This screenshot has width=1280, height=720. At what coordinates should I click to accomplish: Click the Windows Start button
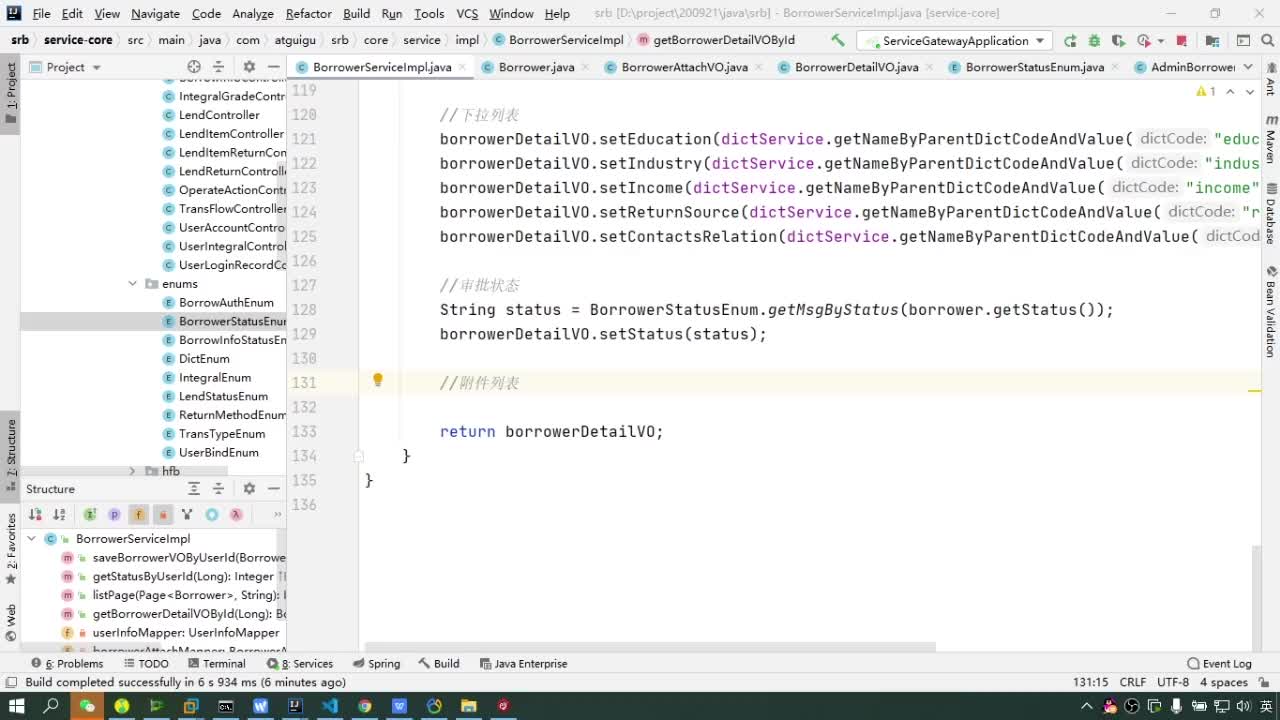[x=16, y=706]
